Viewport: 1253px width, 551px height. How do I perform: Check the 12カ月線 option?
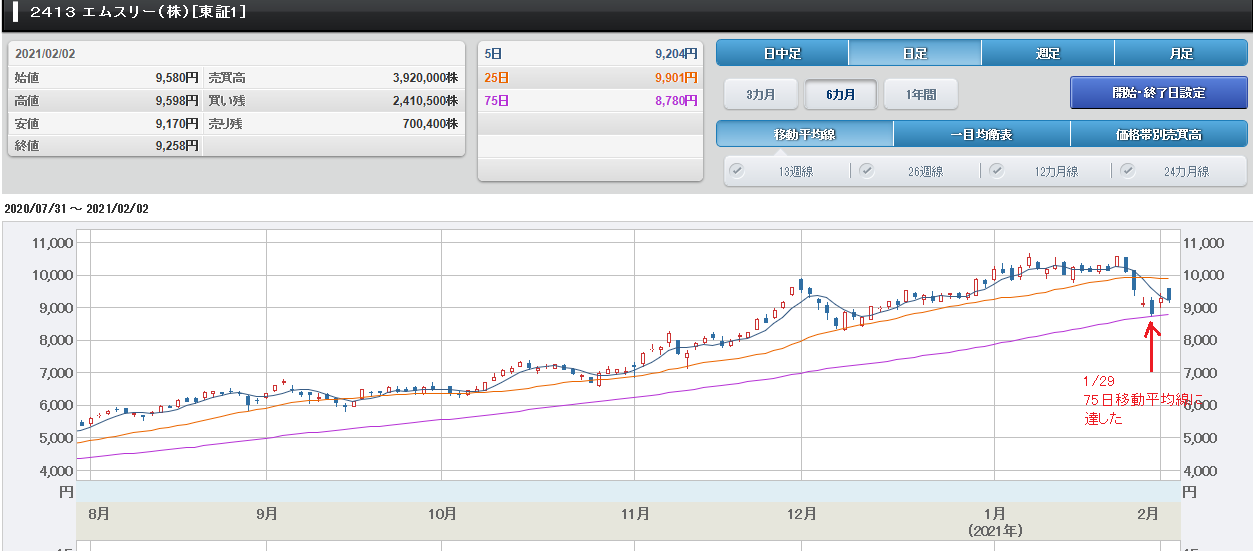(997, 170)
